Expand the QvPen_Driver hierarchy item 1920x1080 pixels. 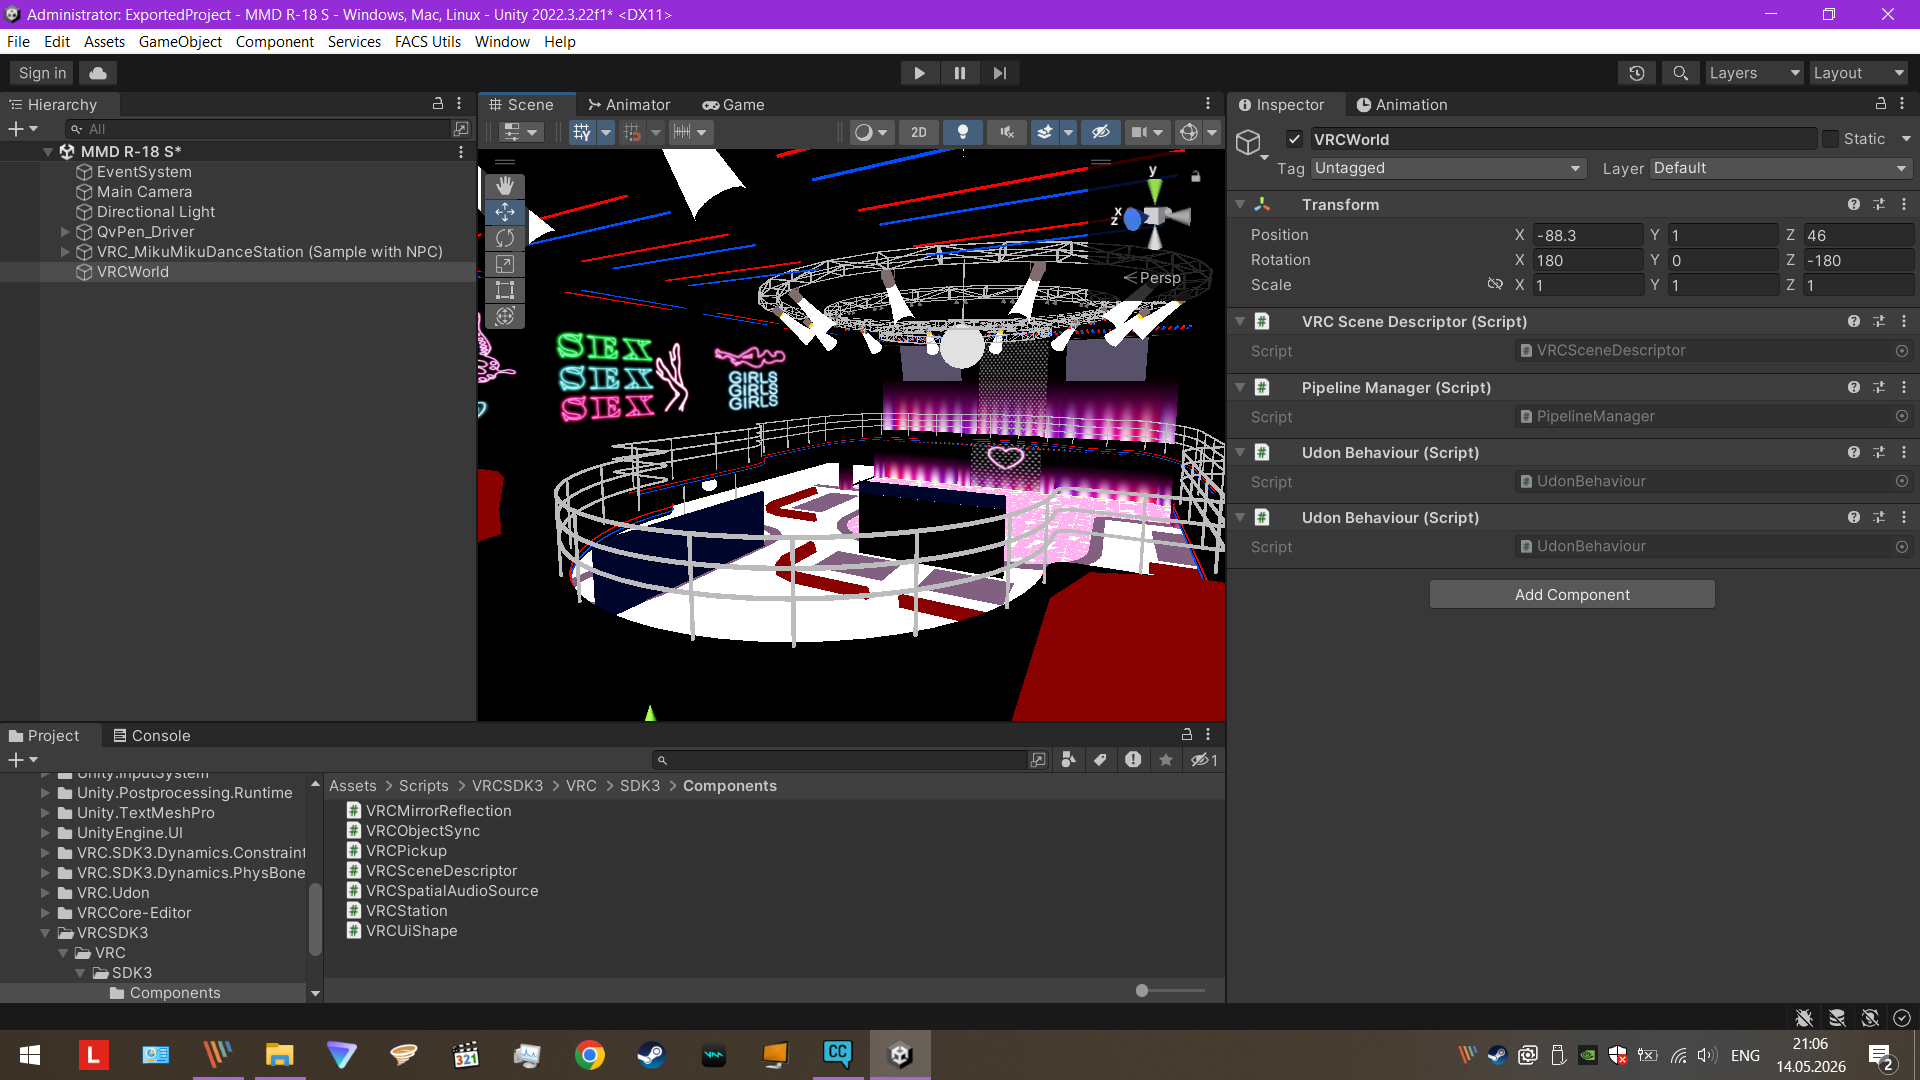pyautogui.click(x=65, y=232)
